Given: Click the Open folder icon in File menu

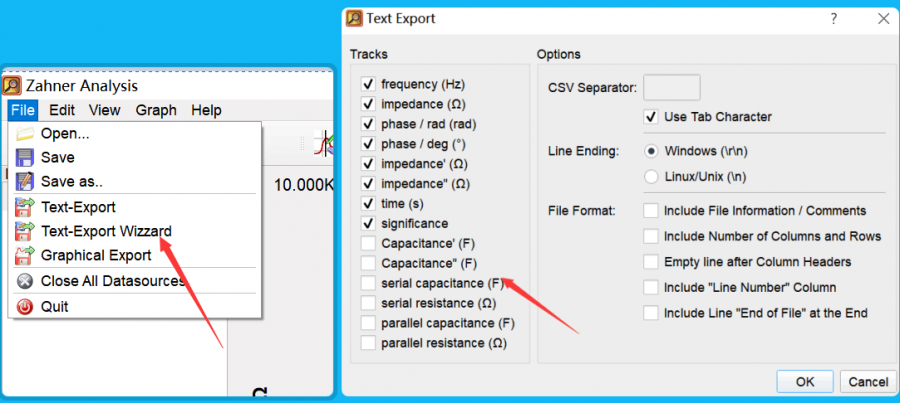Looking at the screenshot, I should point(25,134).
